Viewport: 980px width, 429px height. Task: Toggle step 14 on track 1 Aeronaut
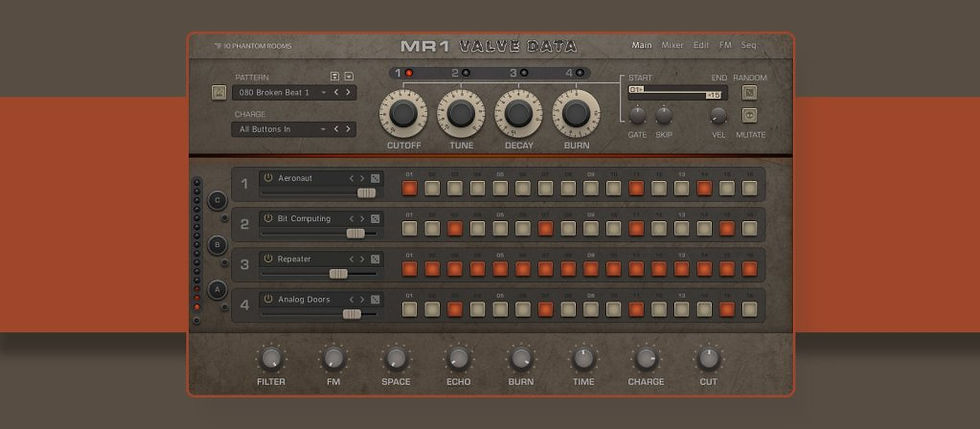(x=704, y=188)
